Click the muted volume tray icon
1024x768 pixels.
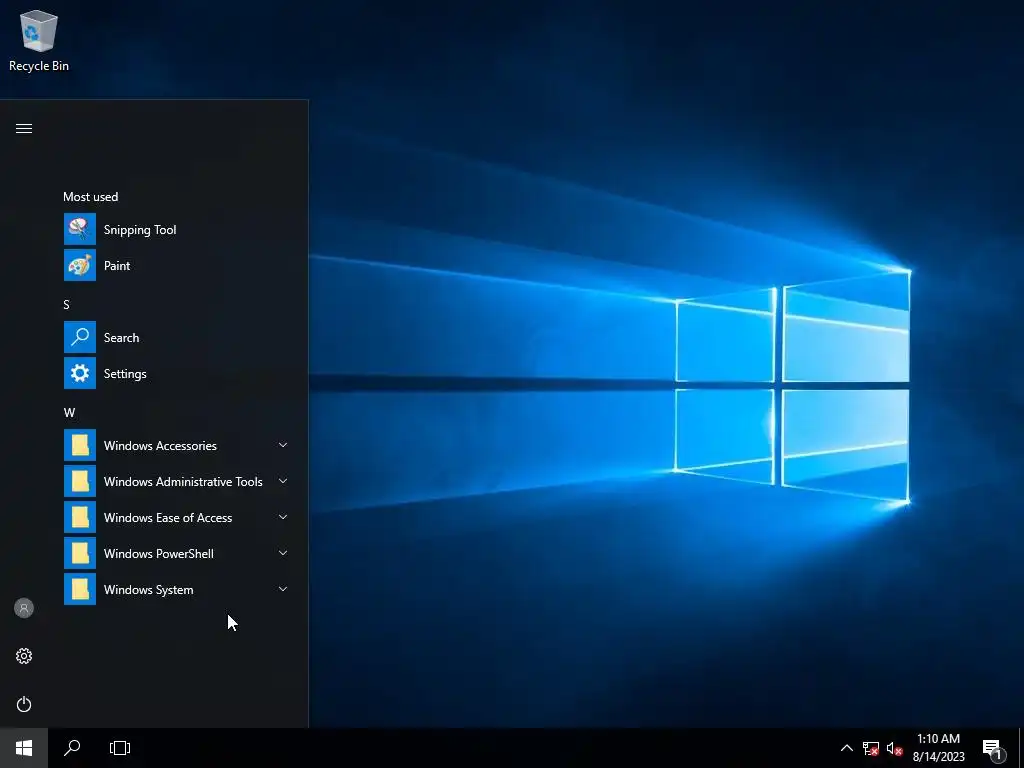(894, 748)
